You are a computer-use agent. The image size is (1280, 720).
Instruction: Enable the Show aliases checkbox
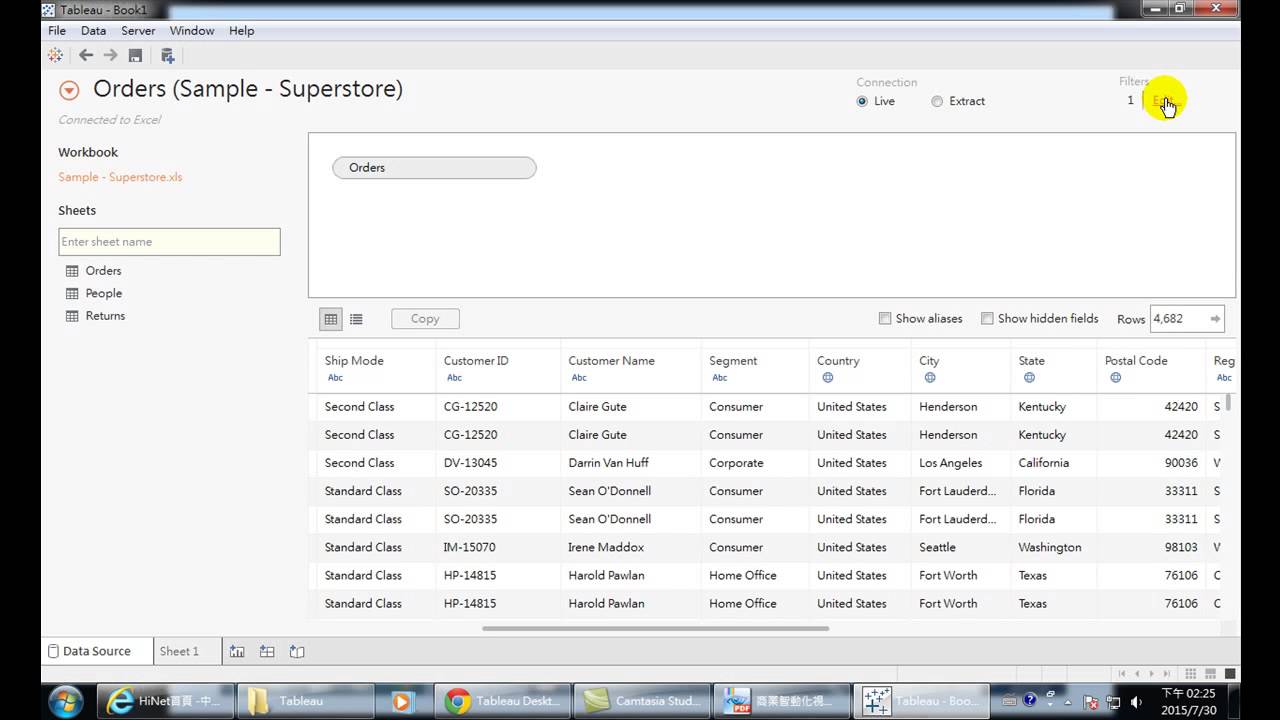pyautogui.click(x=885, y=319)
